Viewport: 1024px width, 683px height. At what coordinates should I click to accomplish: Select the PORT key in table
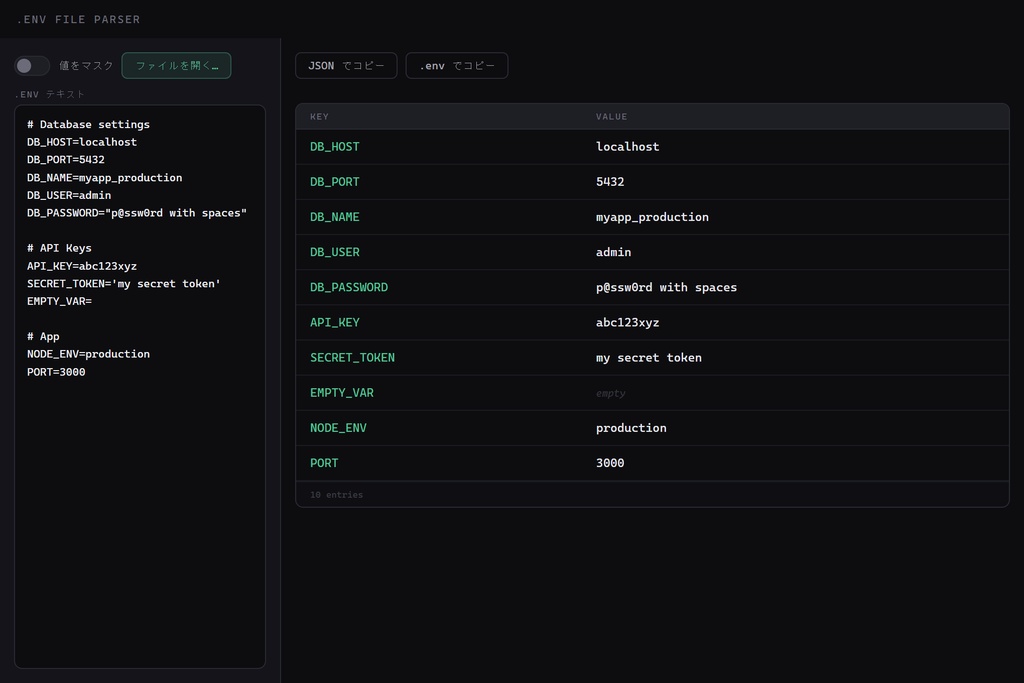324,463
